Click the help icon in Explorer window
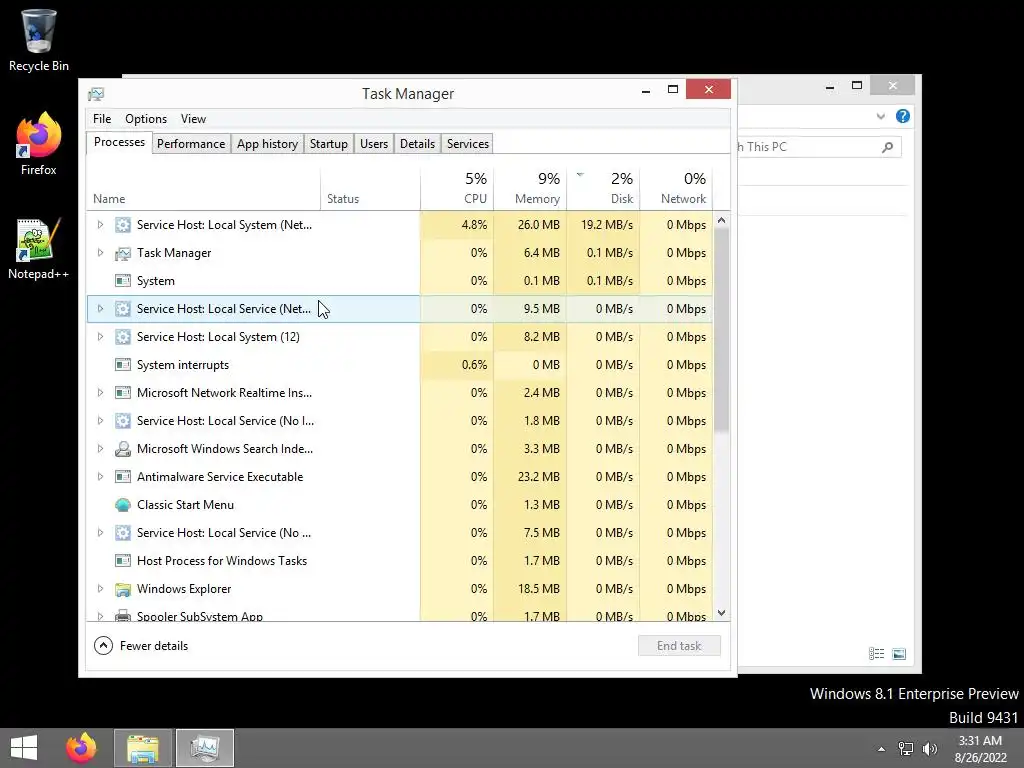Image resolution: width=1024 pixels, height=768 pixels. click(903, 116)
